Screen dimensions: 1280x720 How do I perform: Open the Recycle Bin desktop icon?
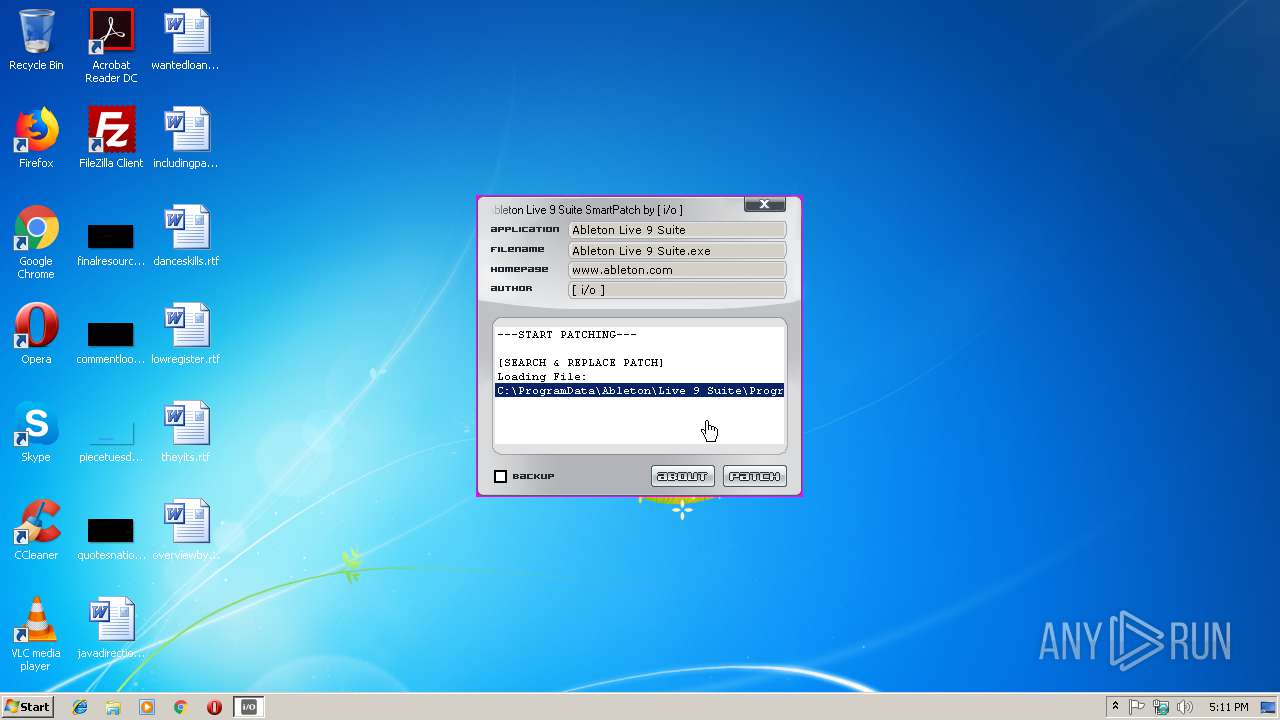[36, 40]
